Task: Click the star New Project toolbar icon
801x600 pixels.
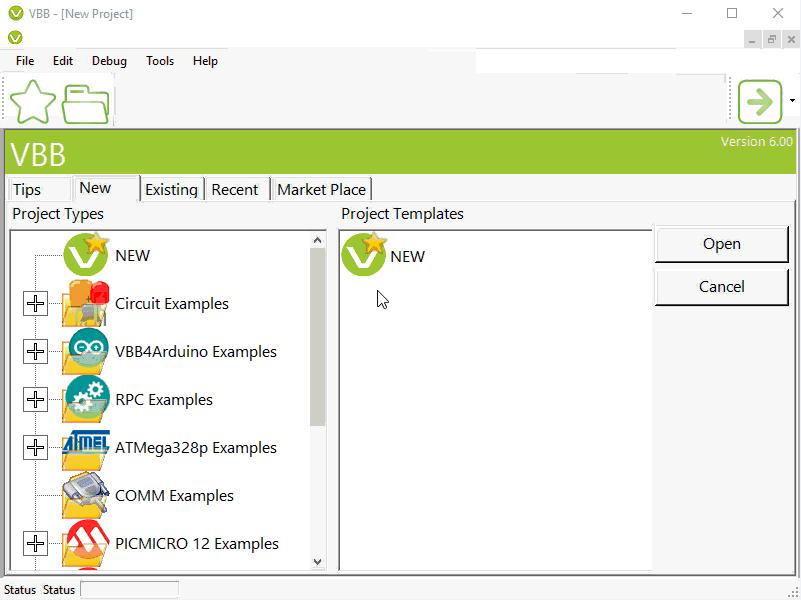Action: 33,102
